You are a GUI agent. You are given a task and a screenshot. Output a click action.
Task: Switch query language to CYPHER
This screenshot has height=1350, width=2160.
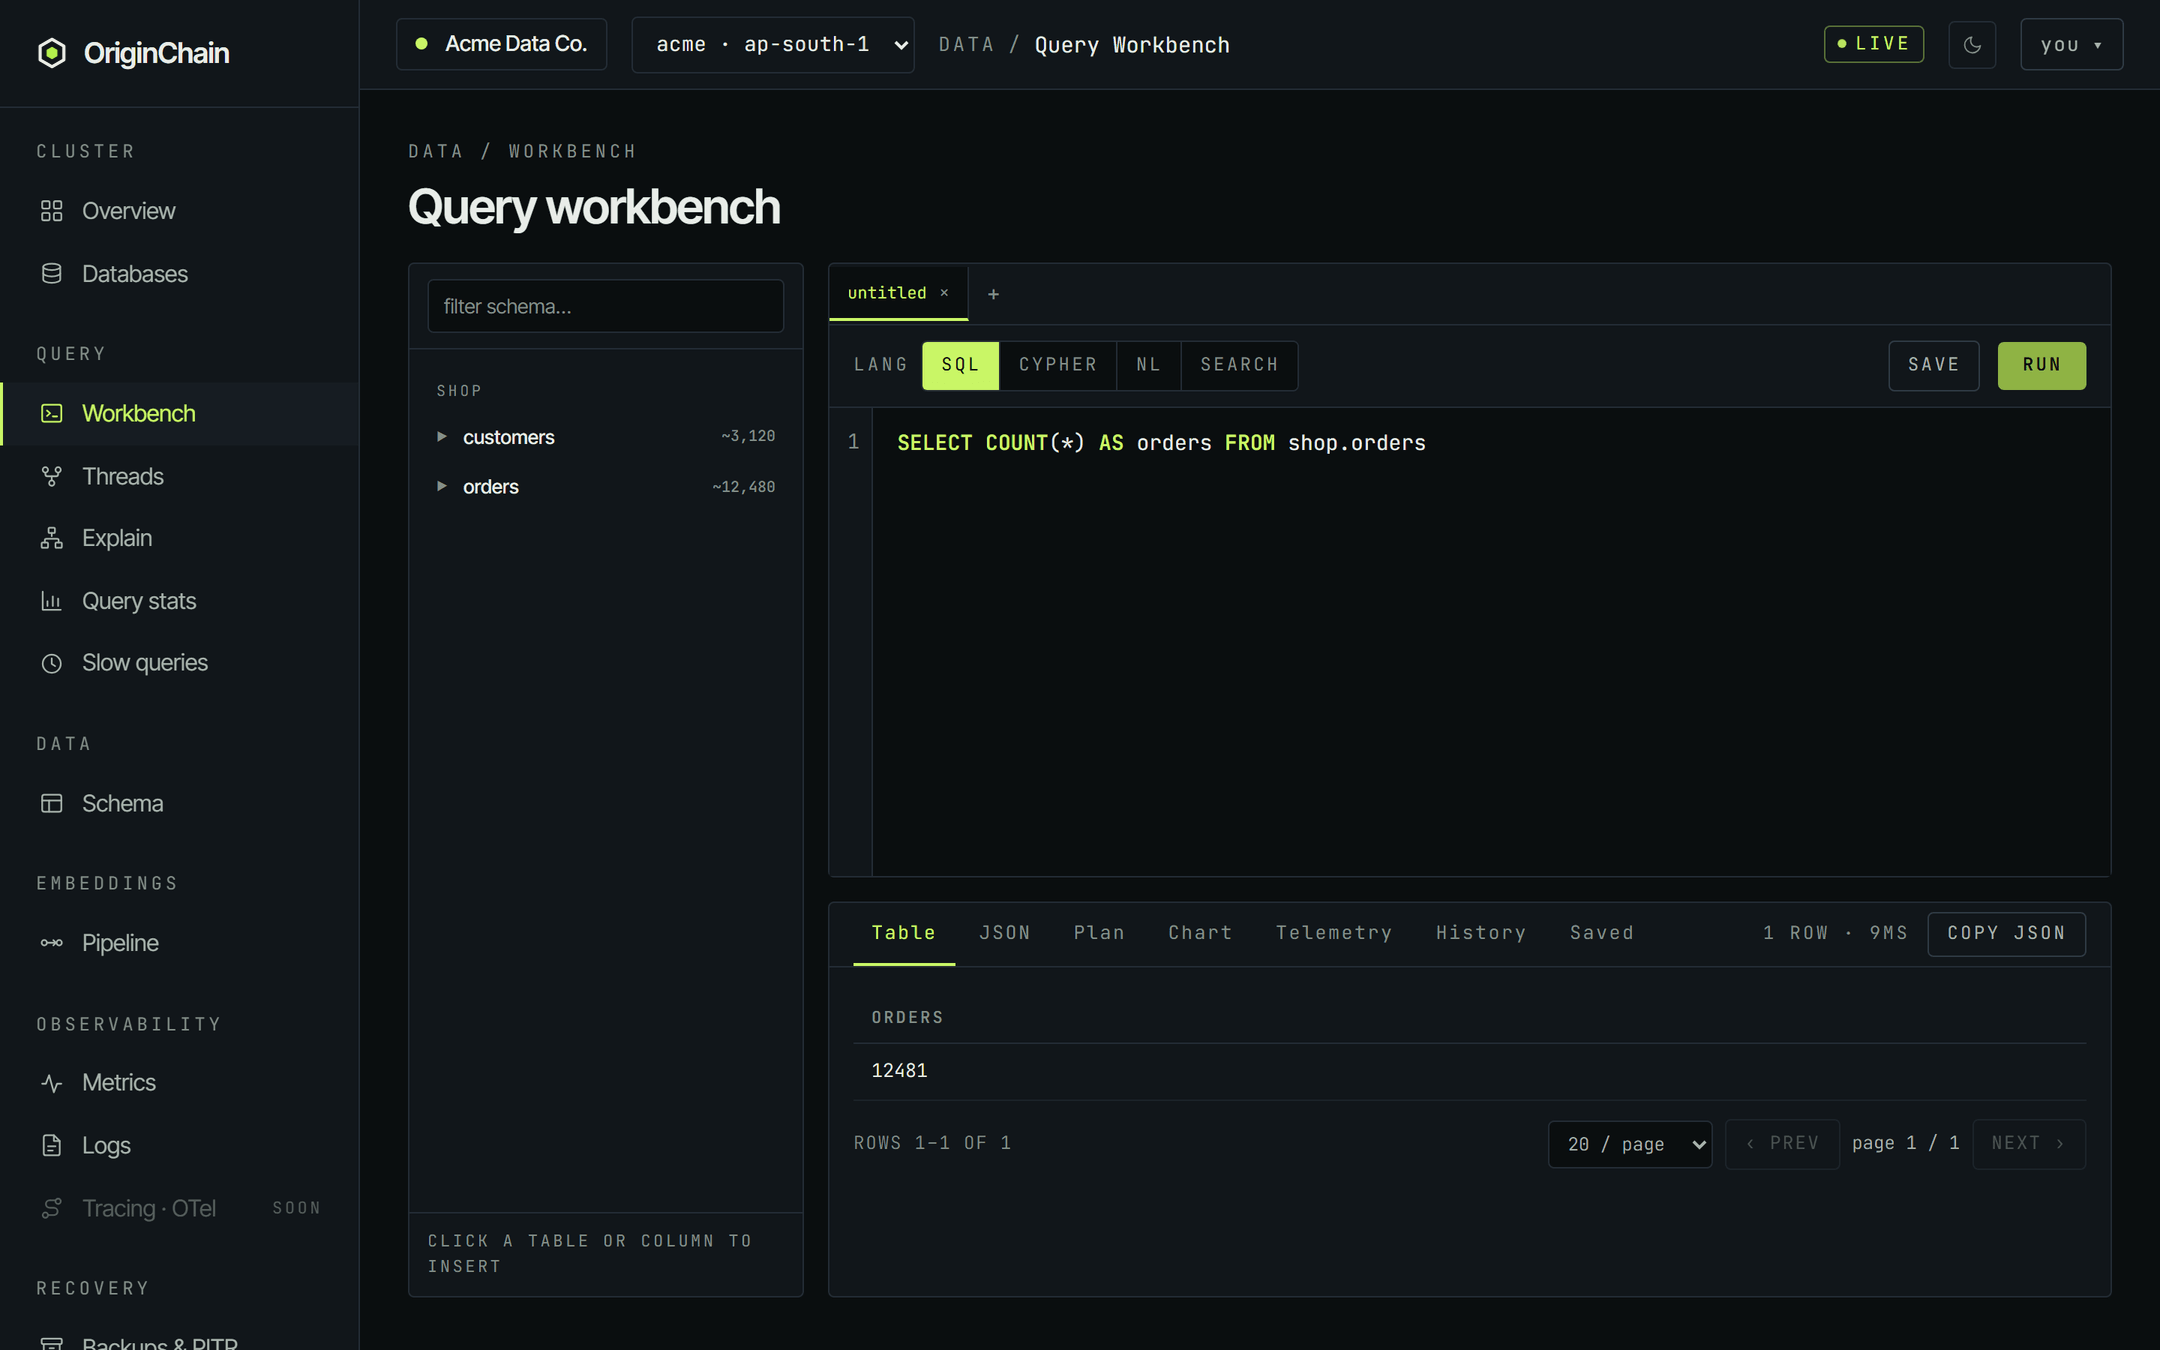1058,365
